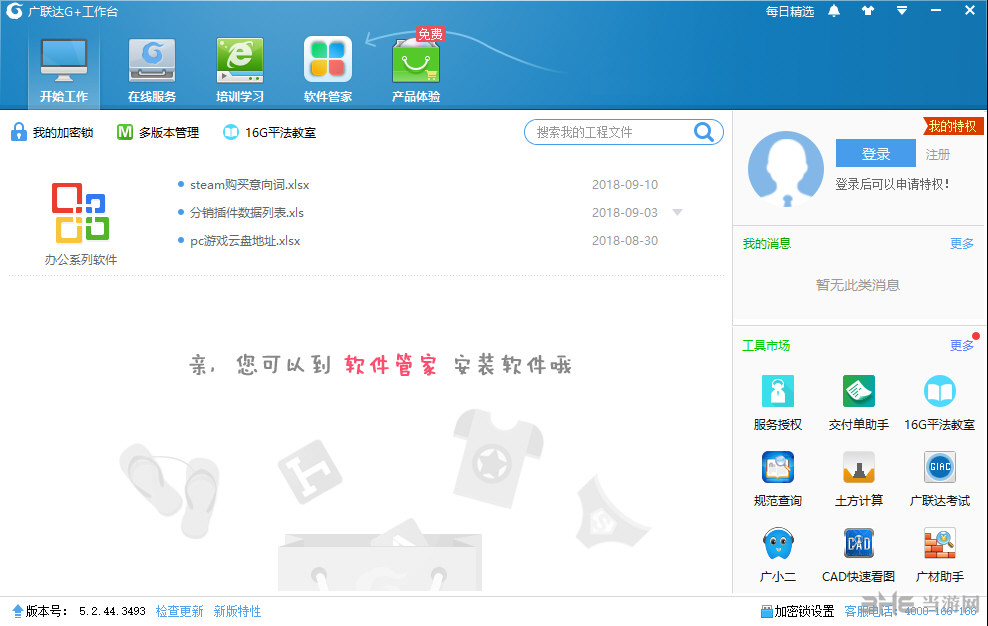Open the title bar dropdown menu triangle
This screenshot has width=988, height=626.
(x=902, y=11)
